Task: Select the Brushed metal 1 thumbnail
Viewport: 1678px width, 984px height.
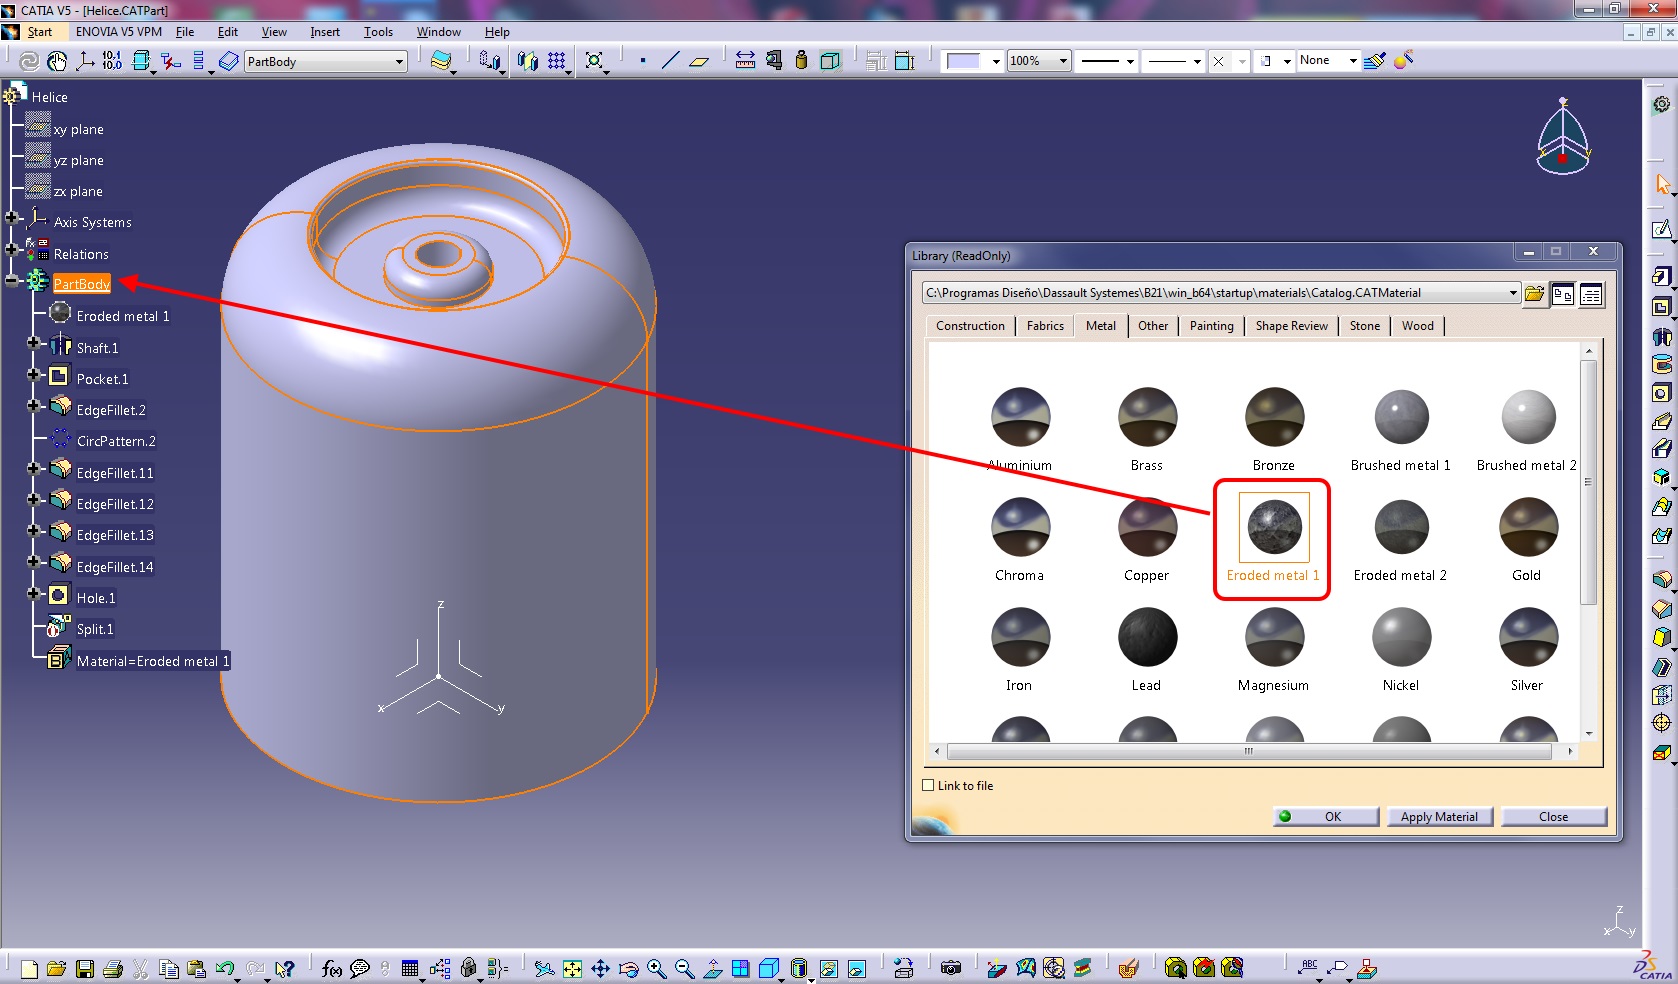Action: click(1401, 417)
